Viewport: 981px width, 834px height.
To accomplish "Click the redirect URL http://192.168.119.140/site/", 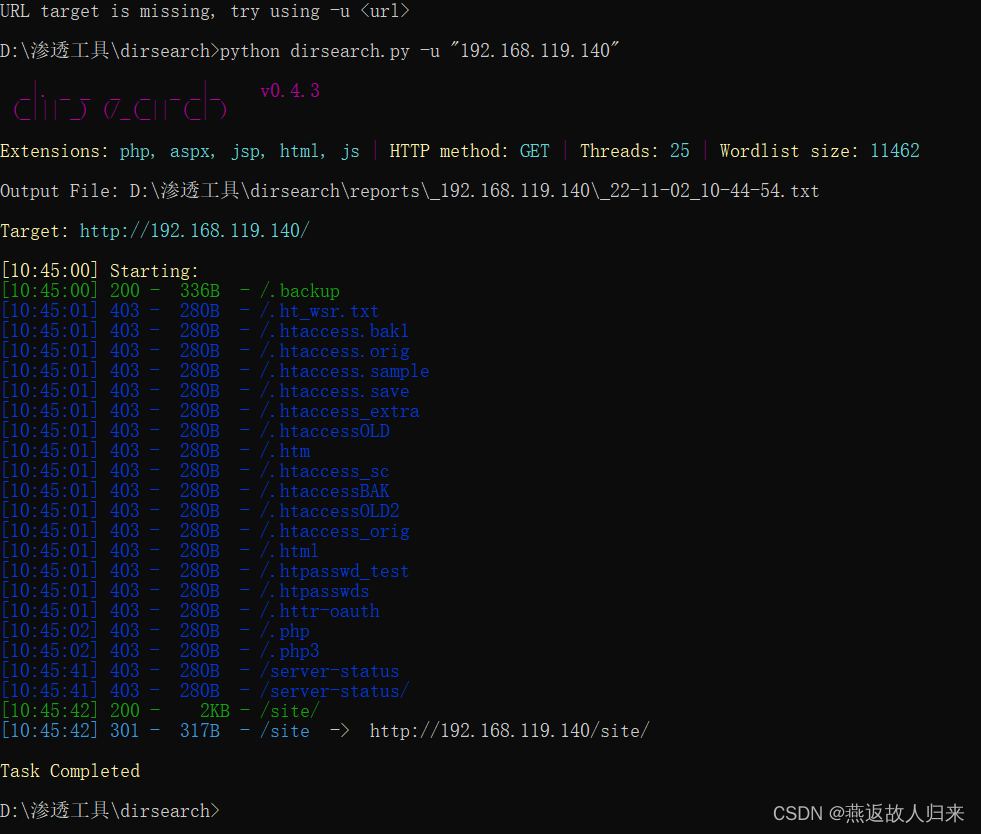I will pos(509,731).
